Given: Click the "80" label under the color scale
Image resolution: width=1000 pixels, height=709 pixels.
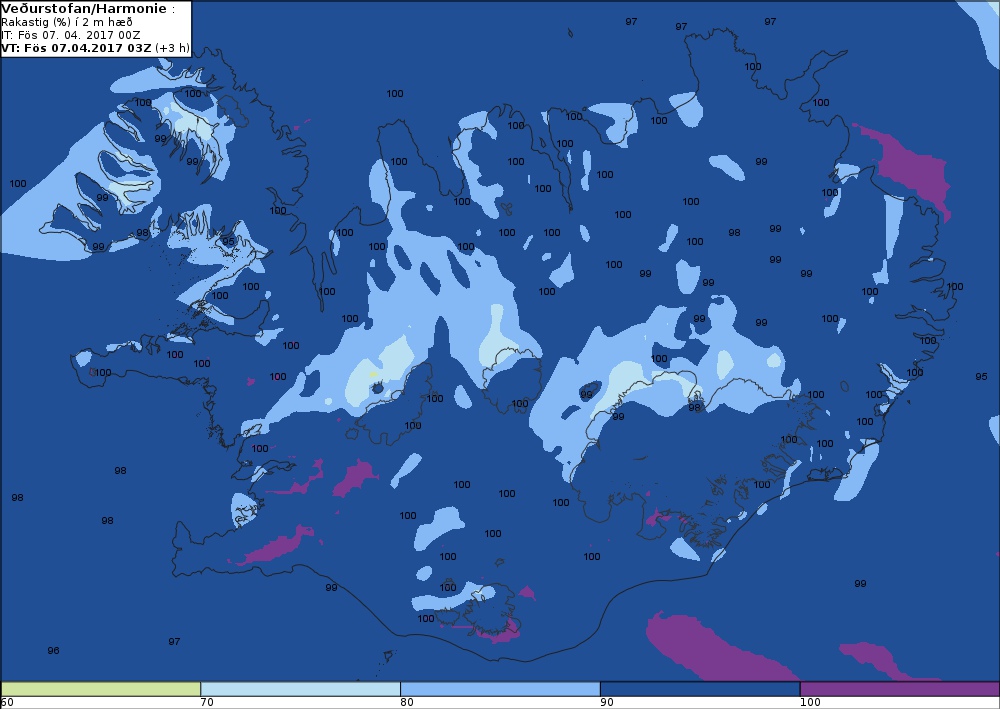Looking at the screenshot, I should click(x=407, y=703).
